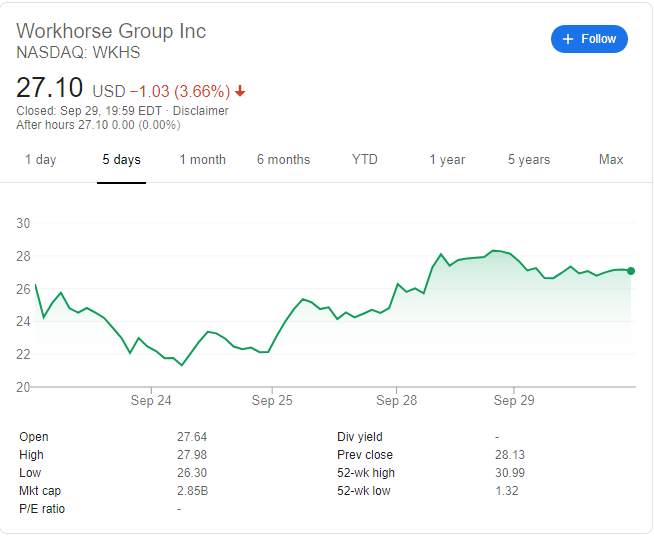Open the Disclaimer link

tap(201, 111)
